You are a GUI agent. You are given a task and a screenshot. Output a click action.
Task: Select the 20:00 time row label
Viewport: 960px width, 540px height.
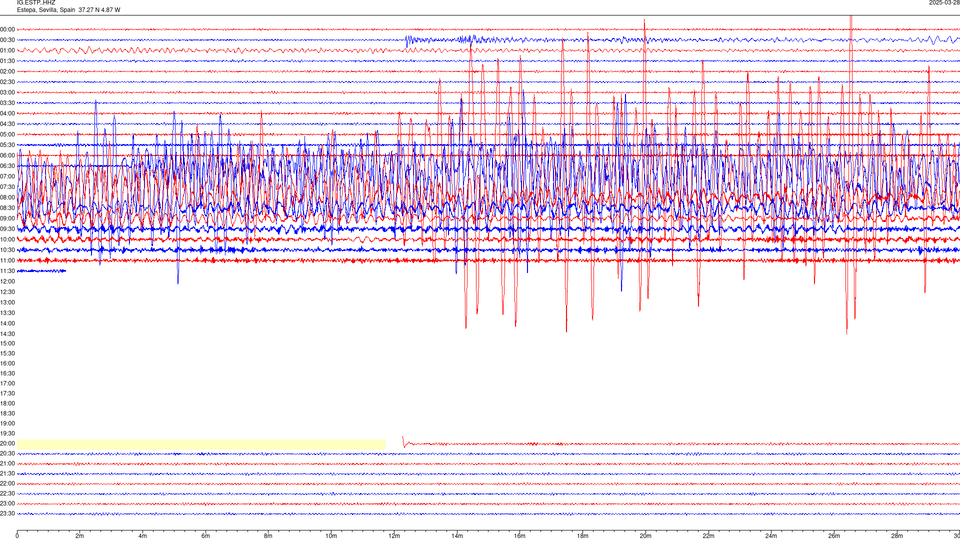(x=7, y=443)
